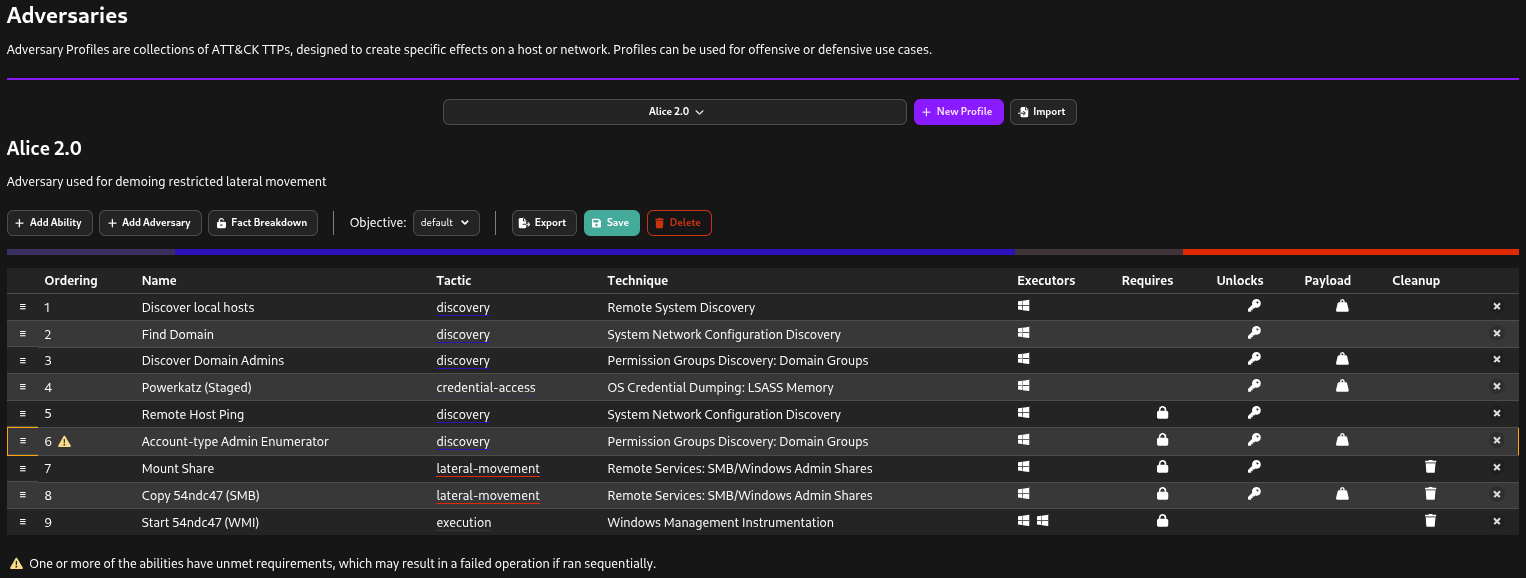The width and height of the screenshot is (1526, 578).
Task: Click the Payload icon for Account-type Admin Enumerator
Action: click(1342, 440)
